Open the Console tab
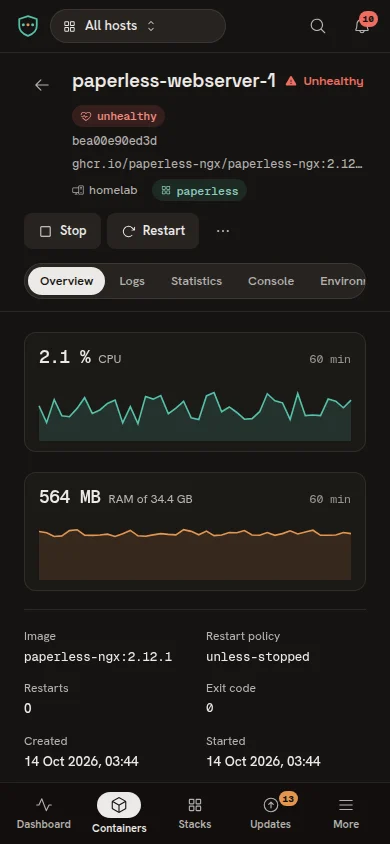Screen dimensions: 390x844 (x=271, y=281)
